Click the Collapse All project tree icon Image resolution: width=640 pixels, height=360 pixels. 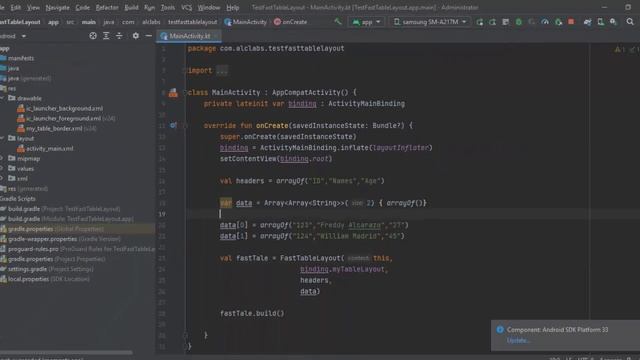tap(119, 36)
